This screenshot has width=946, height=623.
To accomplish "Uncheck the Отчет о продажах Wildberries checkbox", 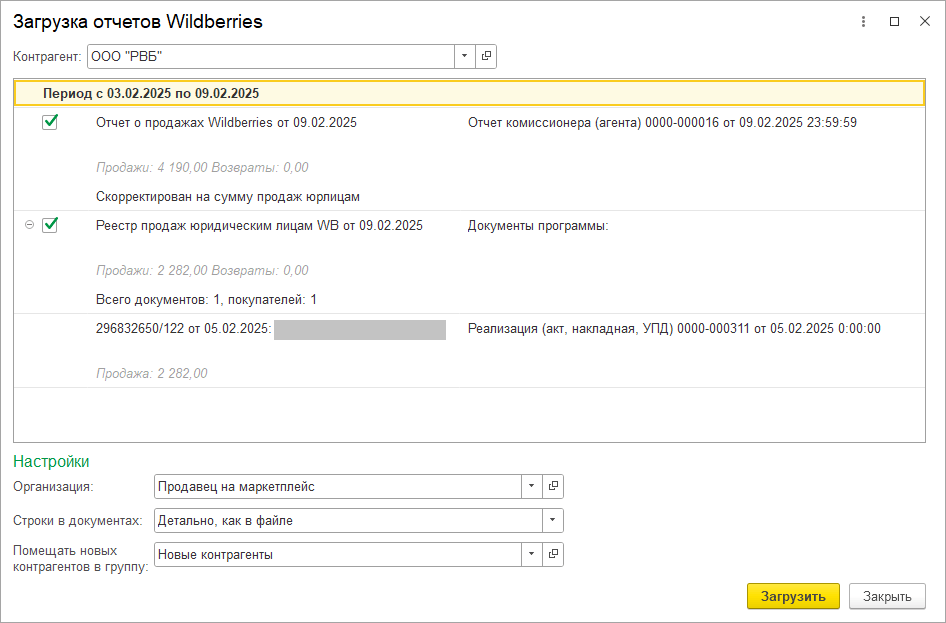I will click(x=50, y=122).
